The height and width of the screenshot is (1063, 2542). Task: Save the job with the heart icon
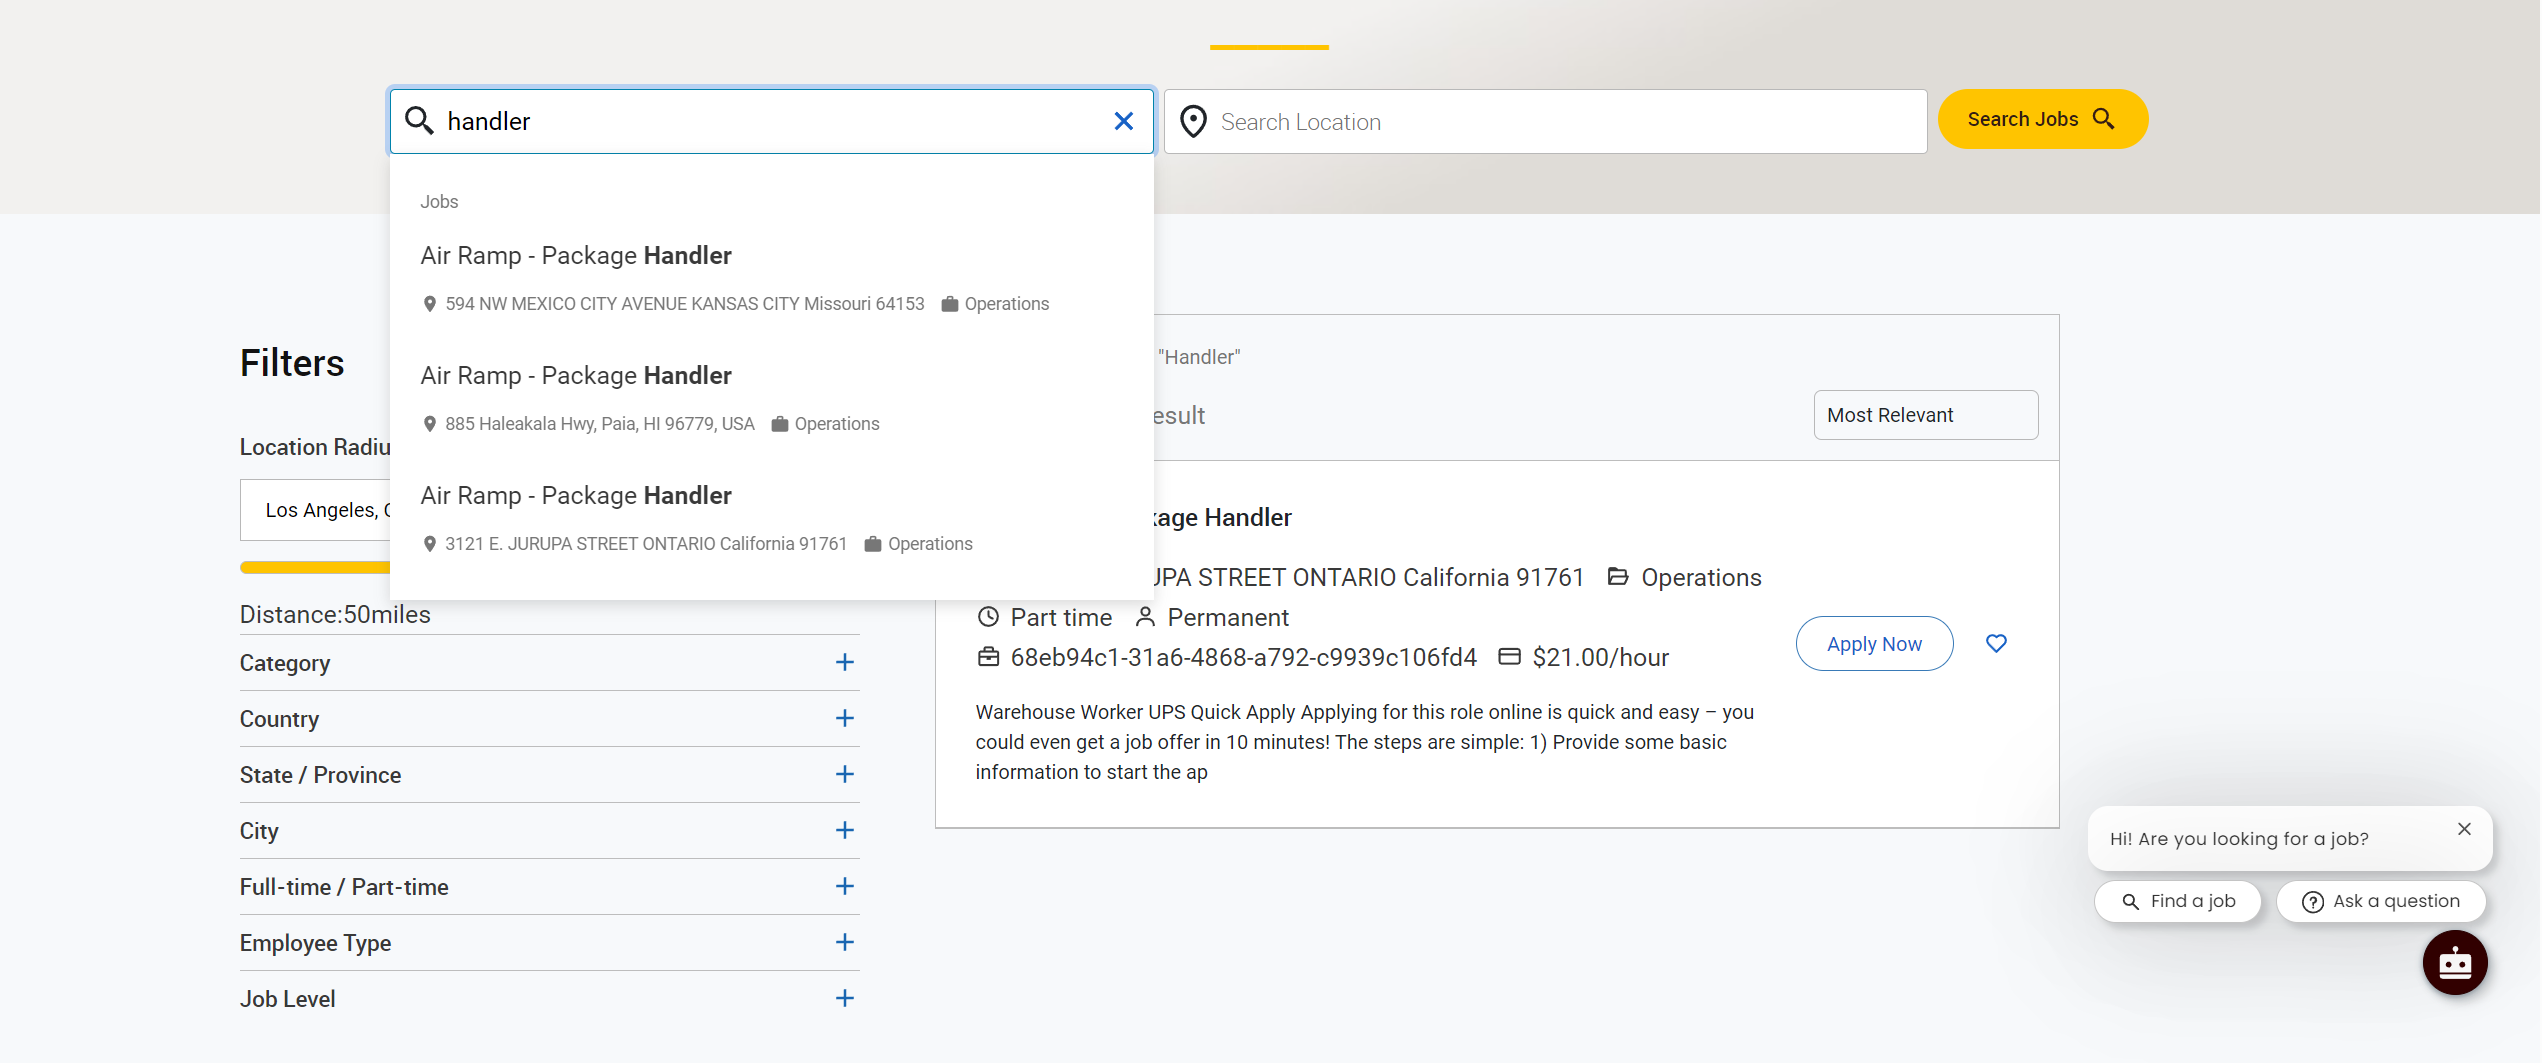coord(1996,644)
